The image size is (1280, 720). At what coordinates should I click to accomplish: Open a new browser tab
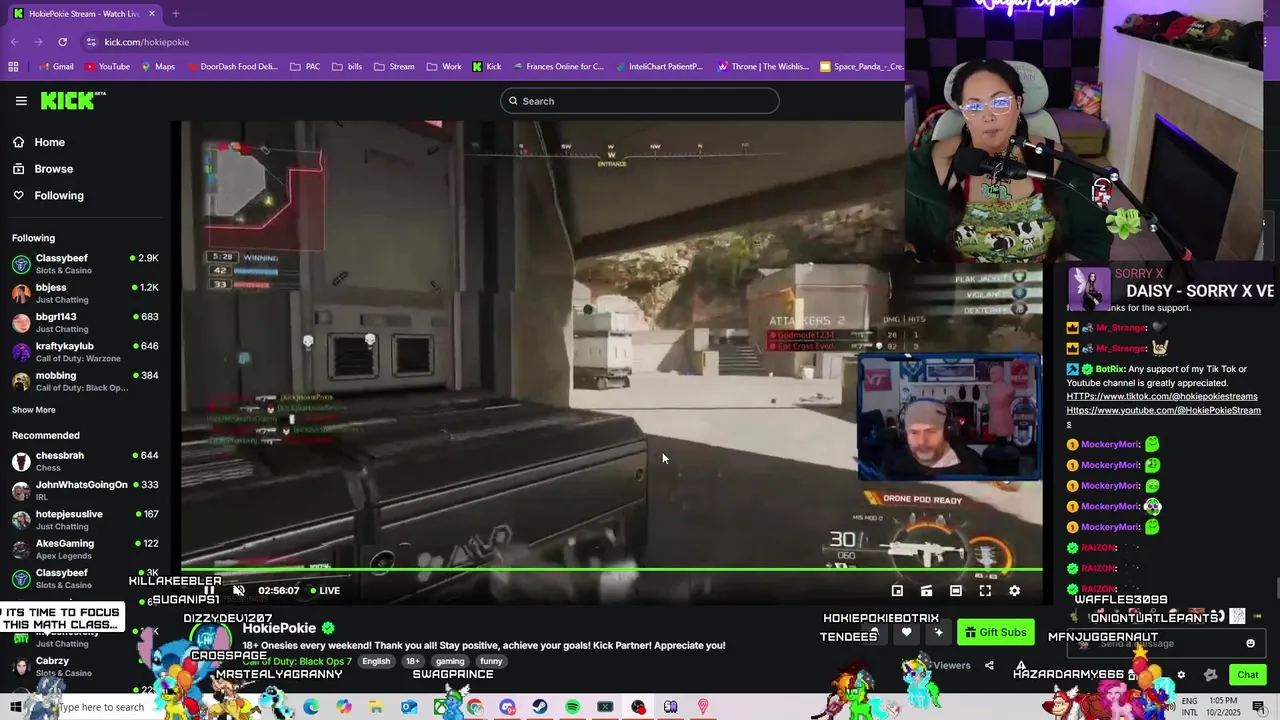pos(175,14)
